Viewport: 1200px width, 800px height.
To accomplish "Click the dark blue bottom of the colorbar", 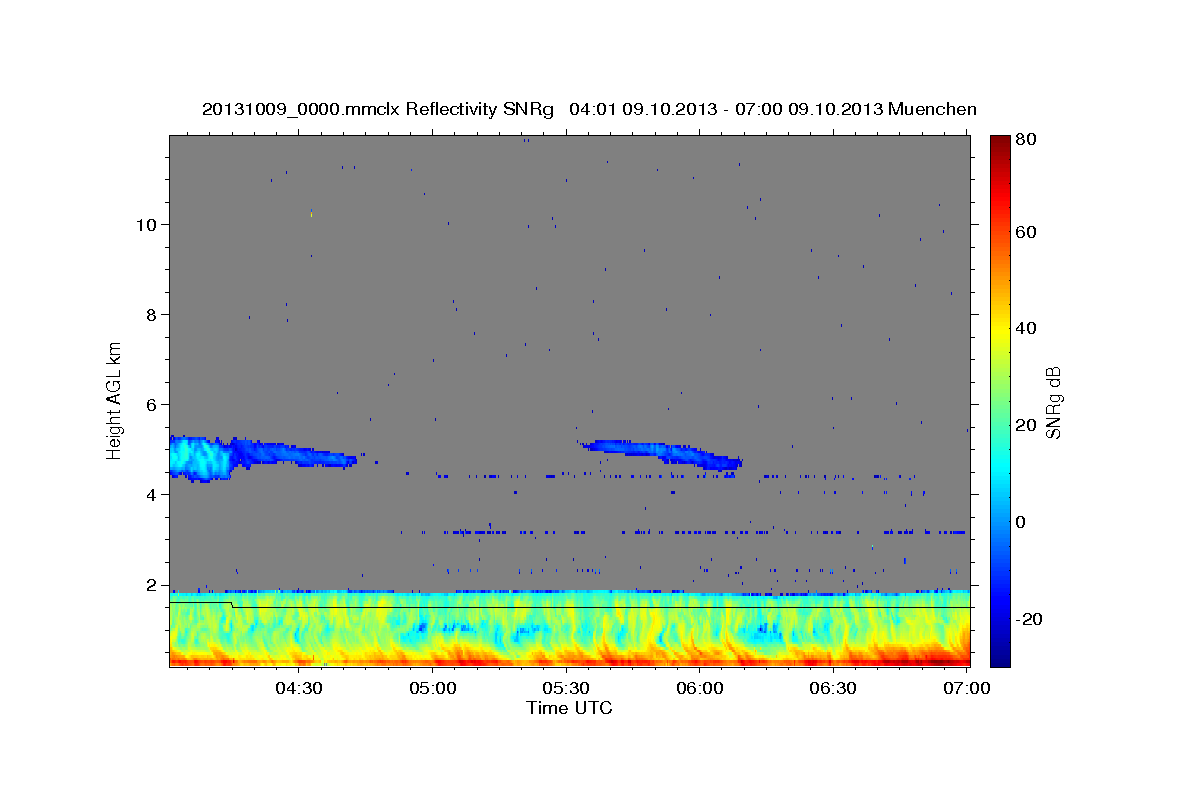I will (1000, 655).
